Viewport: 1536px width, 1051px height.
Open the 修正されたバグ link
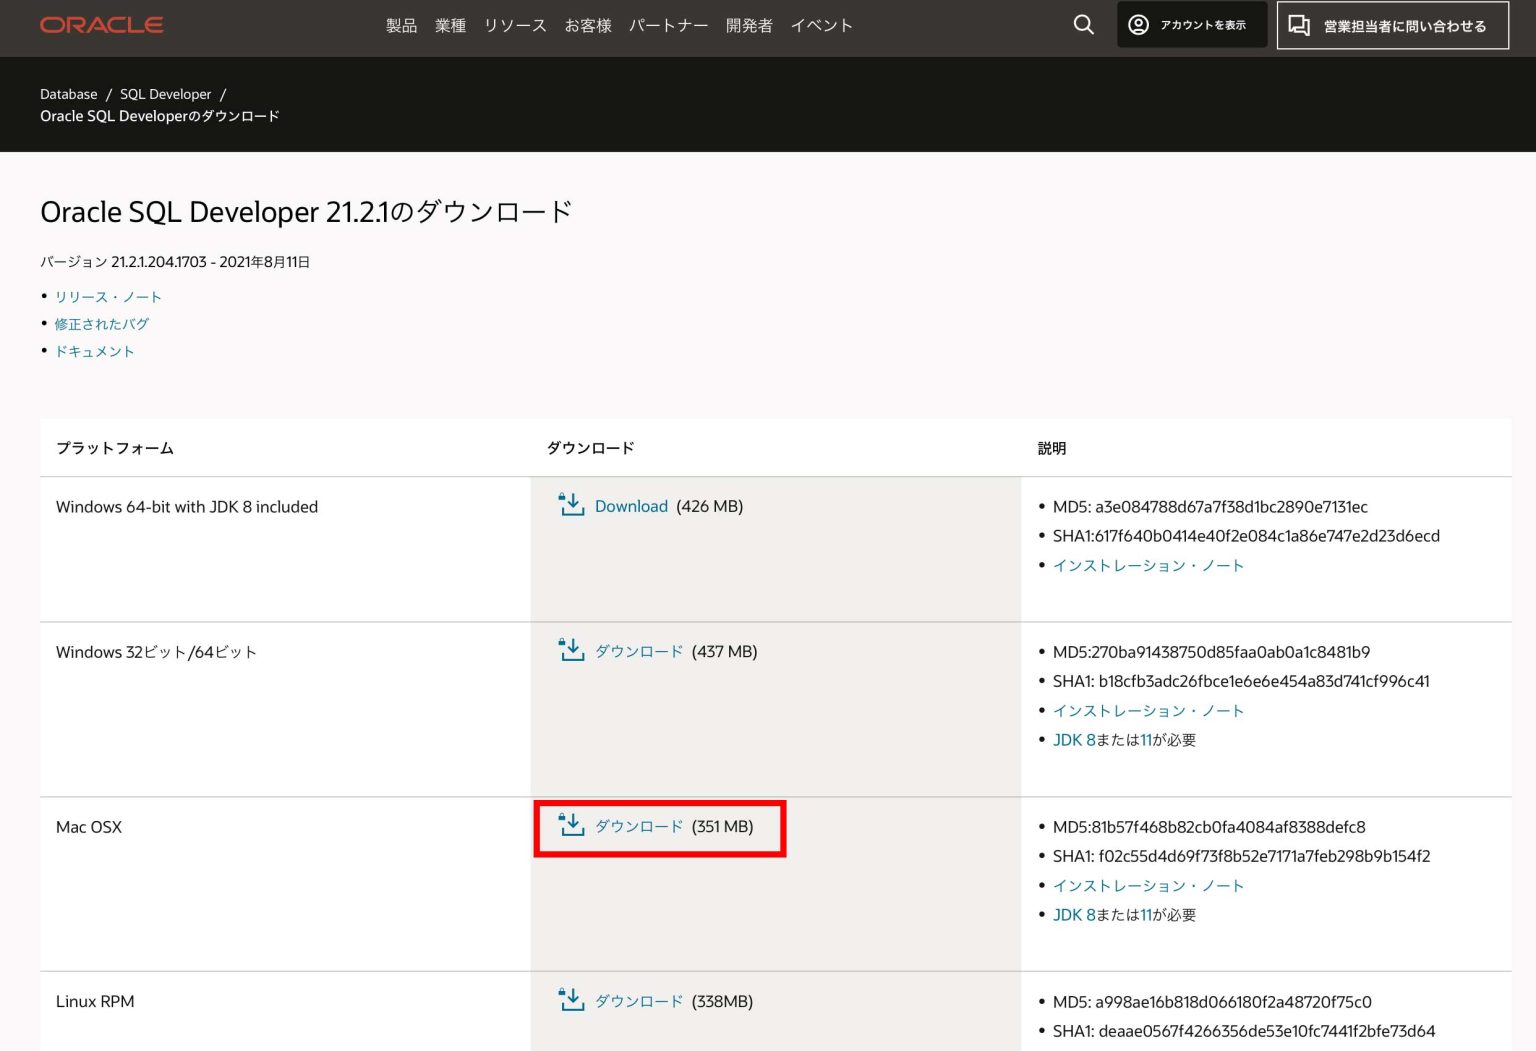[x=103, y=323]
